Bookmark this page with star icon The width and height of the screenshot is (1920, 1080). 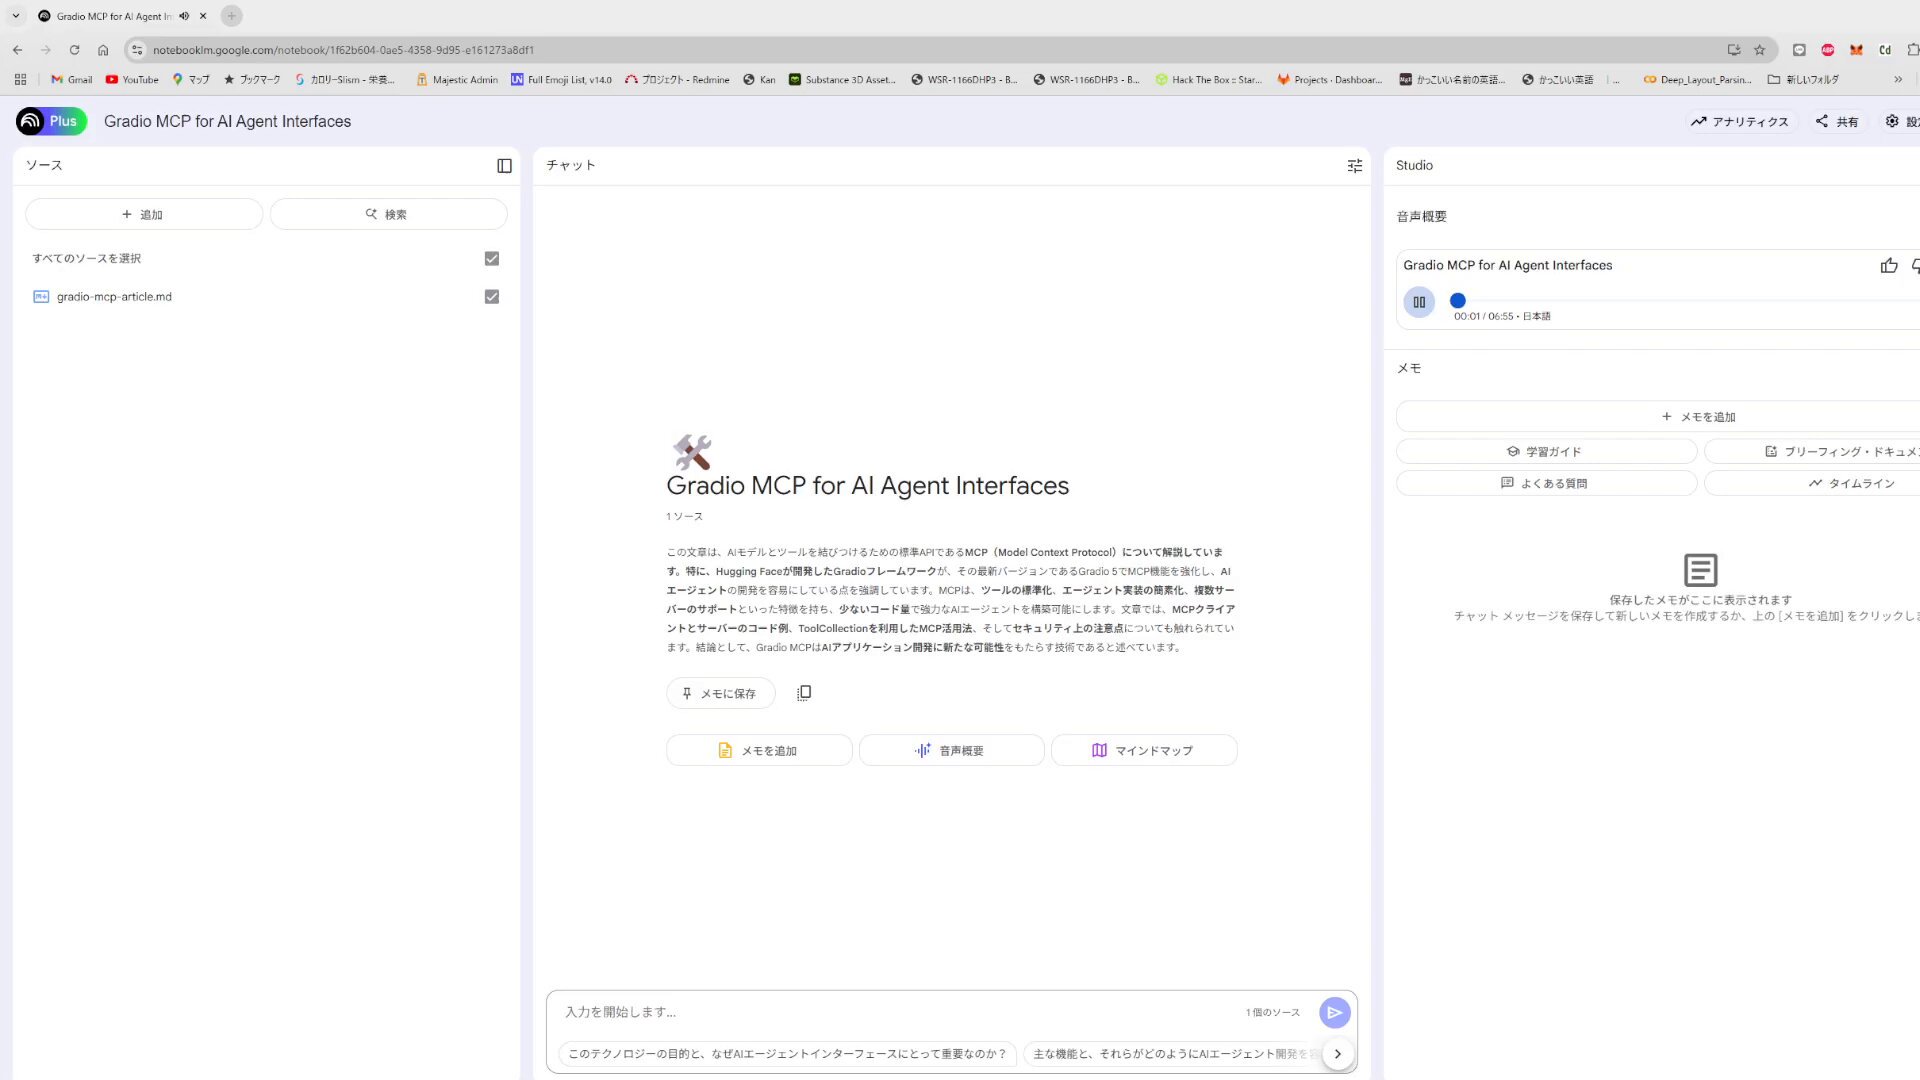coord(1760,50)
